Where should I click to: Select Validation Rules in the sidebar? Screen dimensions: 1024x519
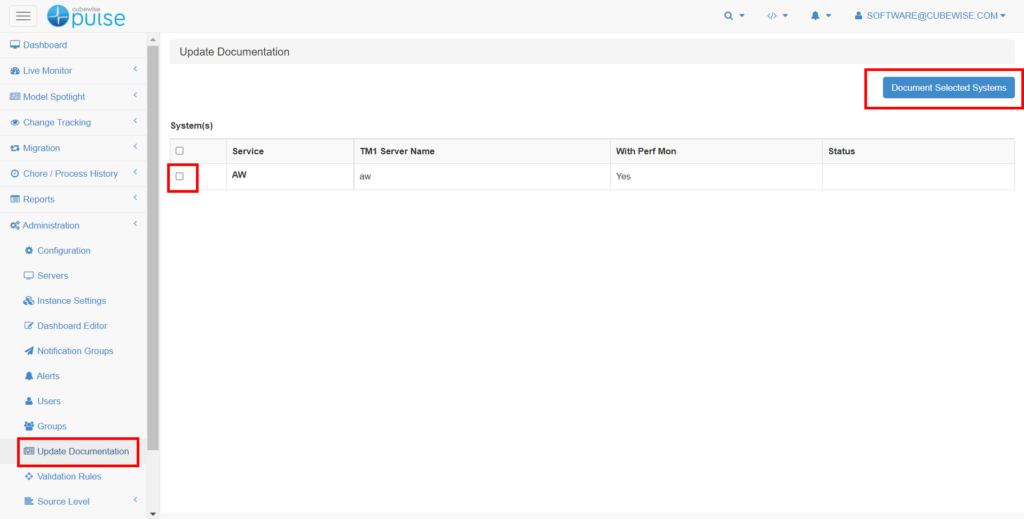coord(69,477)
